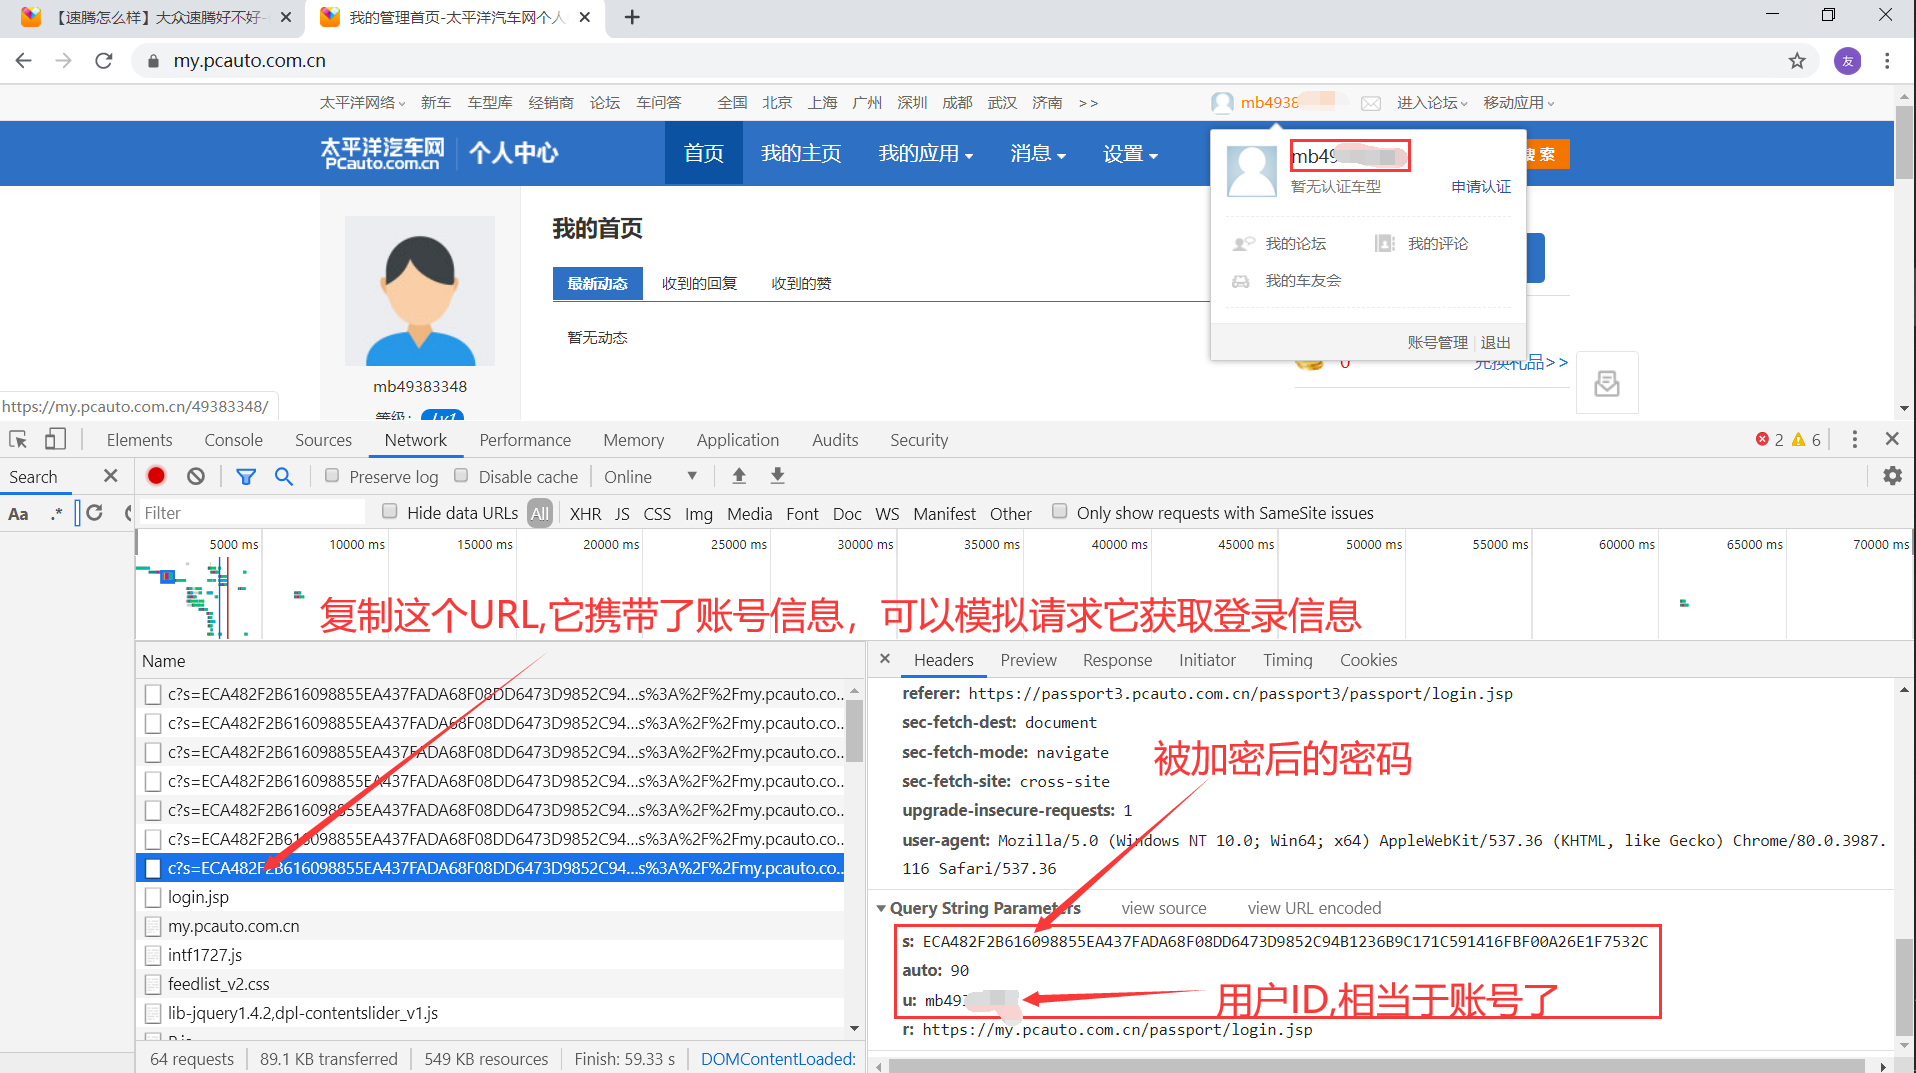Switch to Console tab in DevTools
Screen dimensions: 1916x1073
click(x=233, y=440)
